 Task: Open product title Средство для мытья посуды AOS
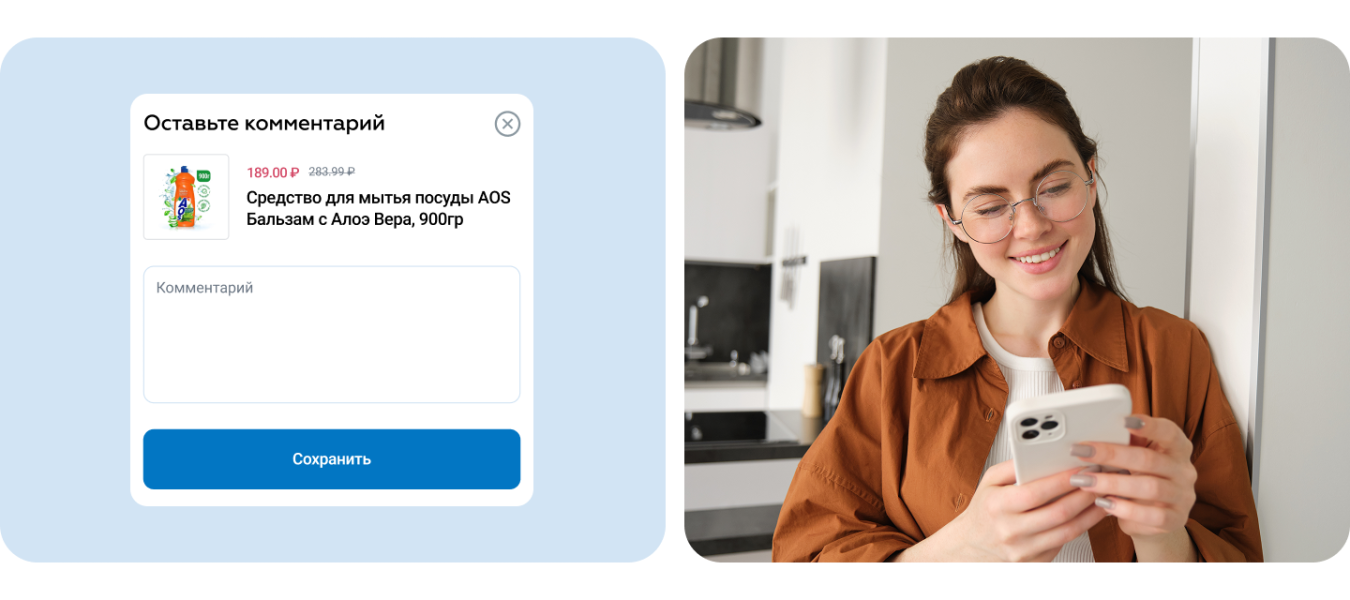click(378, 198)
